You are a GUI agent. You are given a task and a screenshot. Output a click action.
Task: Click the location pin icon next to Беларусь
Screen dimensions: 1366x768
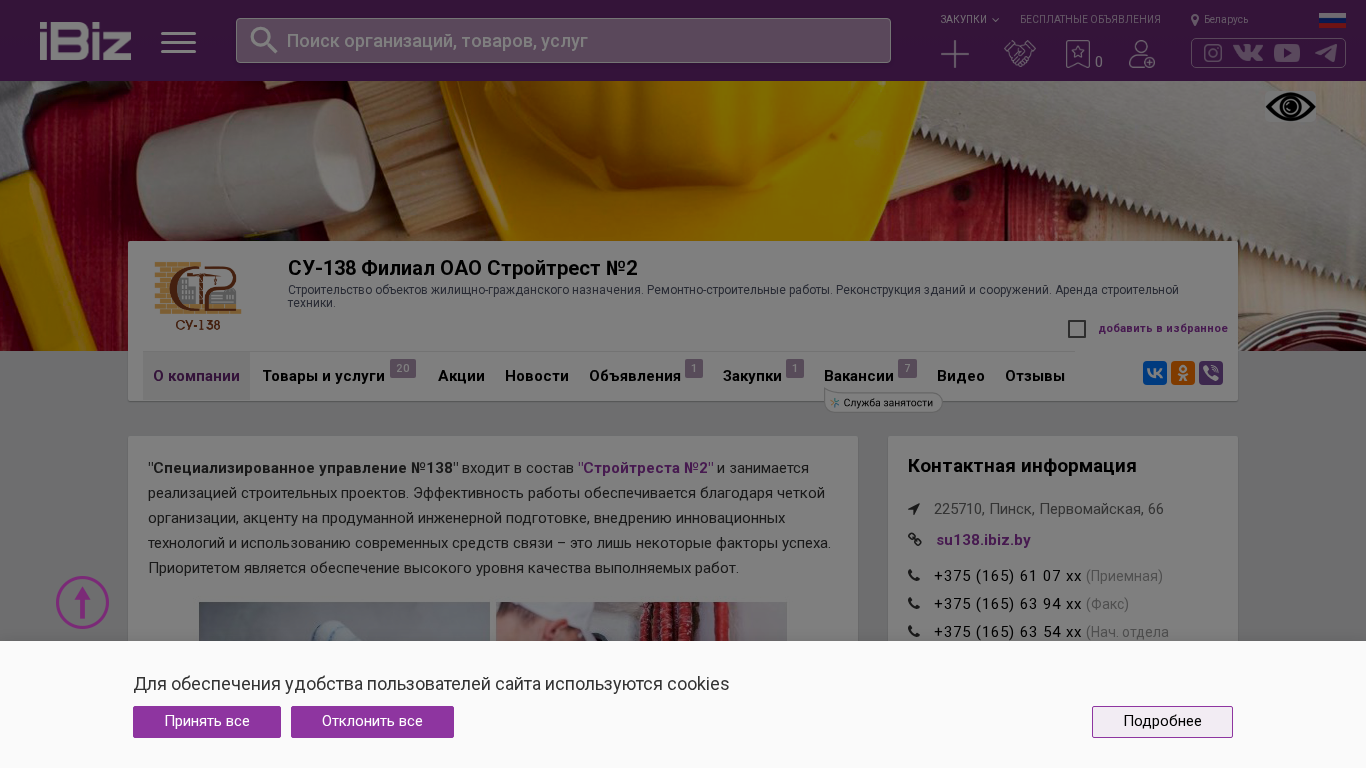(x=1195, y=20)
